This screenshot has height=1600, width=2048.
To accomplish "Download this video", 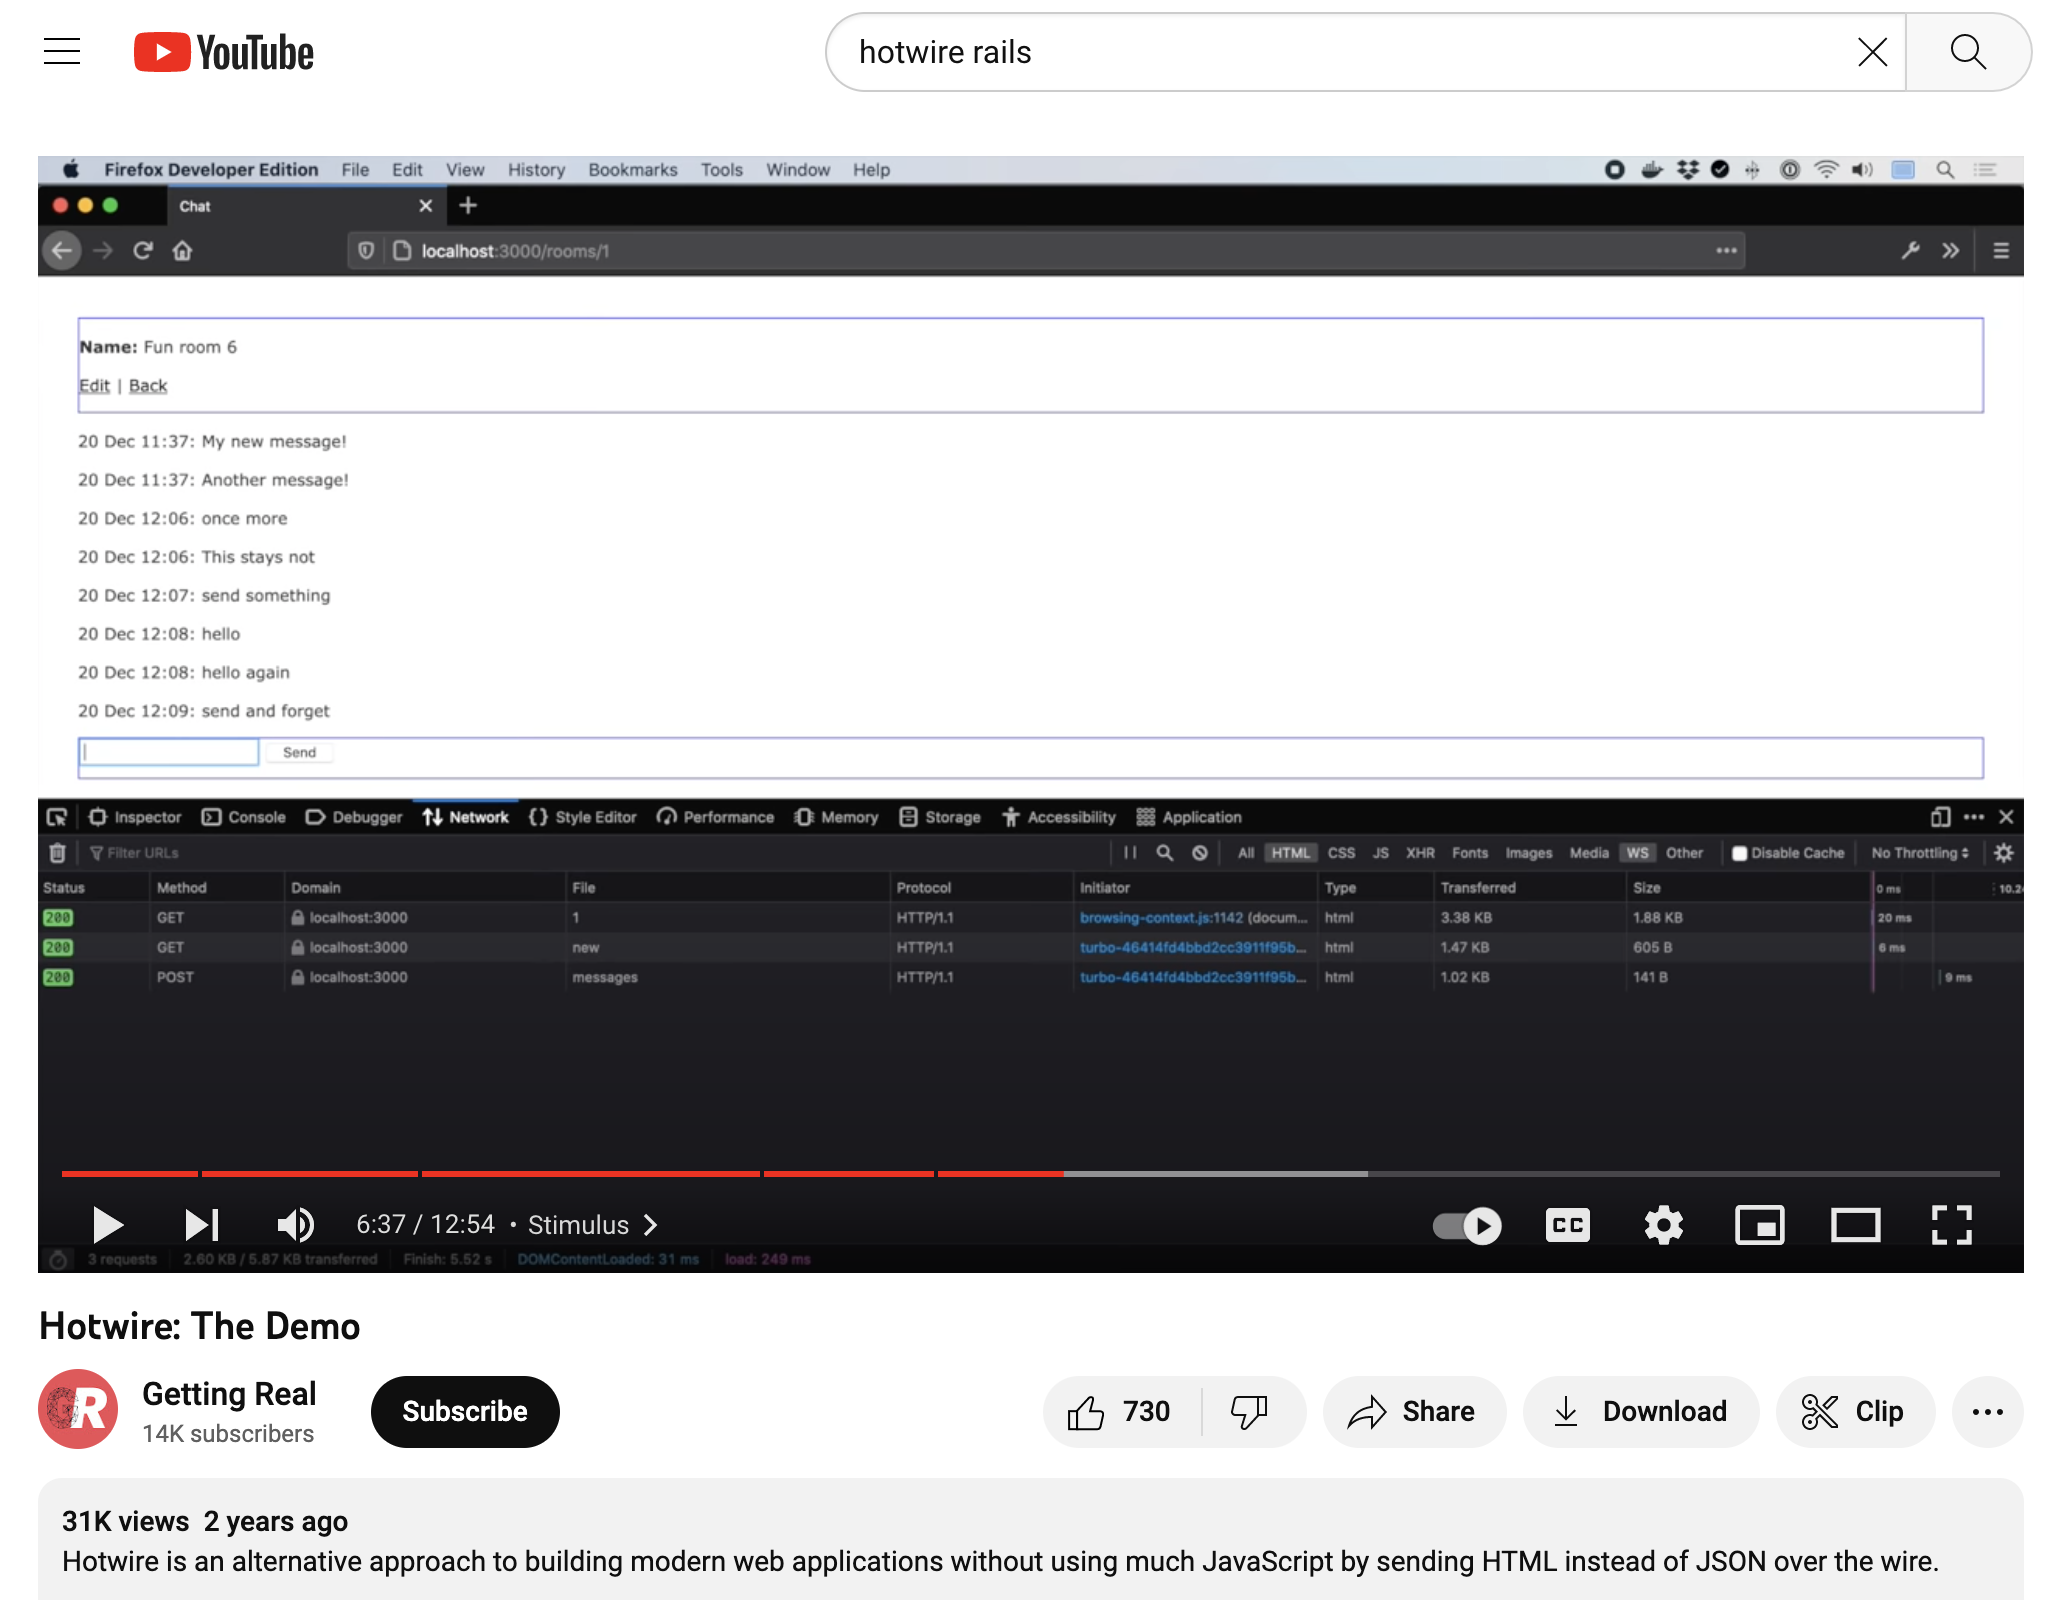I will click(1640, 1411).
